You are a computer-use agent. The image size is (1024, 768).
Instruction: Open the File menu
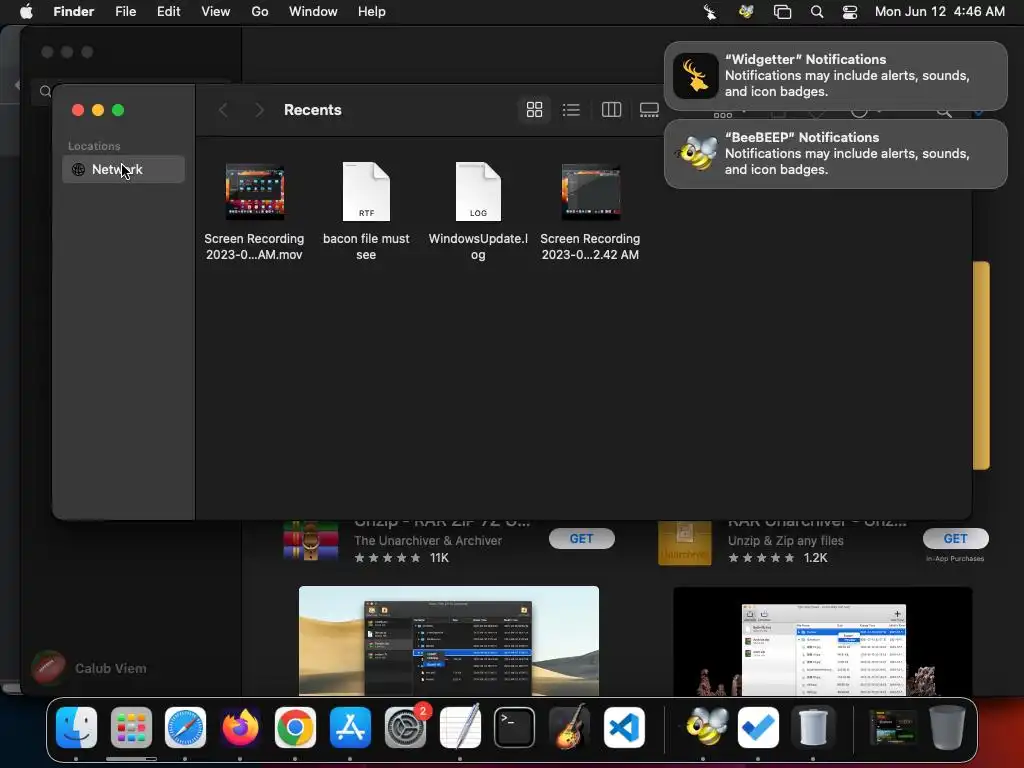click(125, 12)
